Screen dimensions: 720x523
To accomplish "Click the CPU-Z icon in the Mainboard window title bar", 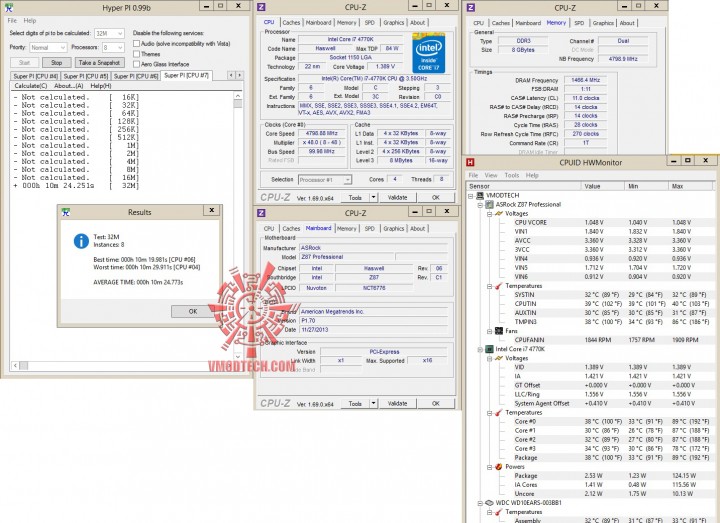I will coord(261,213).
